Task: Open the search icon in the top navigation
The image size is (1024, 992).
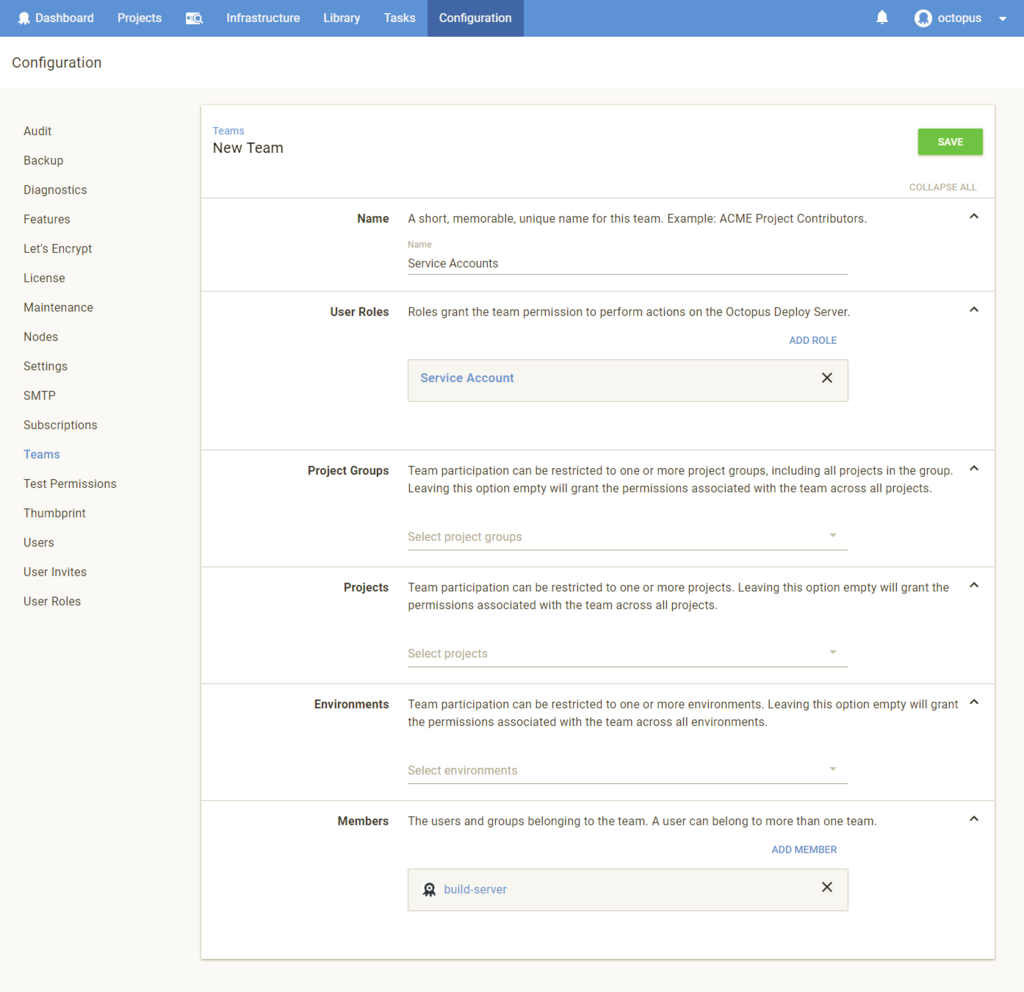Action: click(x=193, y=17)
